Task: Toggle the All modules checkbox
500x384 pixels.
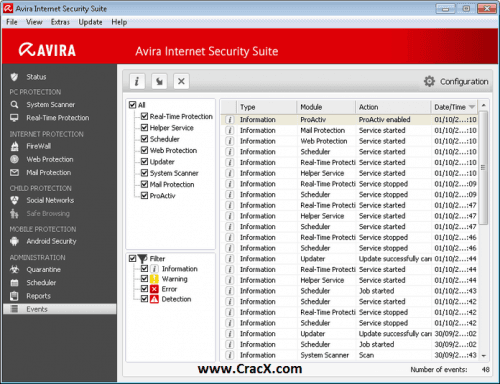Action: click(132, 105)
